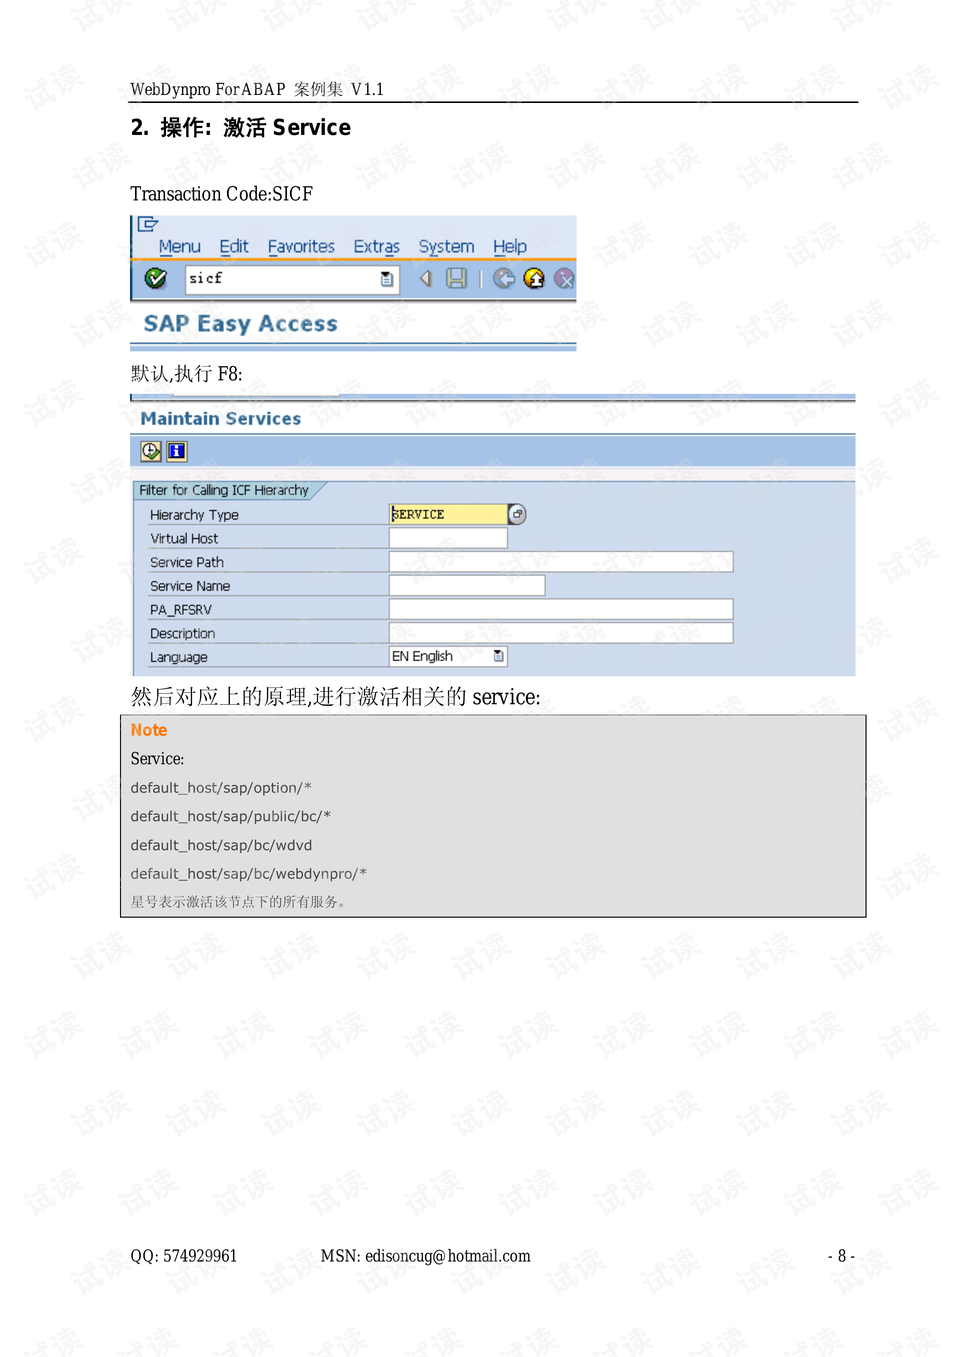Click the Language label
960x1357 pixels.
click(179, 657)
